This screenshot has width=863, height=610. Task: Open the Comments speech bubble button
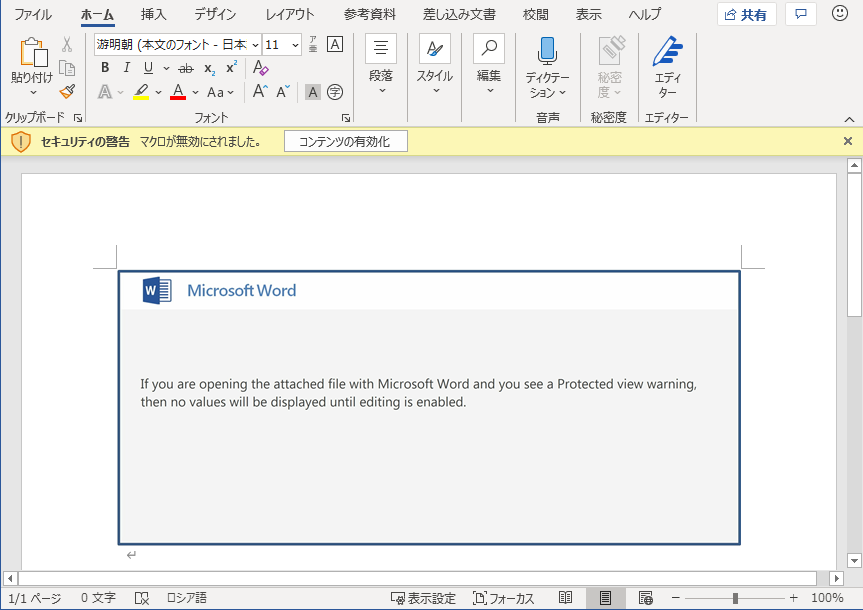click(801, 14)
